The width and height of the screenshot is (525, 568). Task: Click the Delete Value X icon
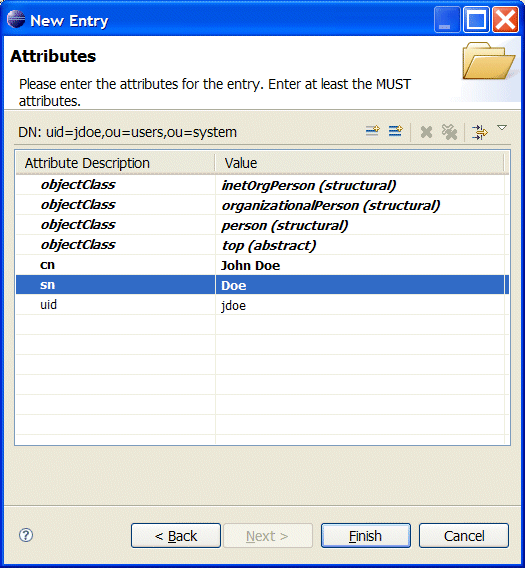[x=426, y=132]
